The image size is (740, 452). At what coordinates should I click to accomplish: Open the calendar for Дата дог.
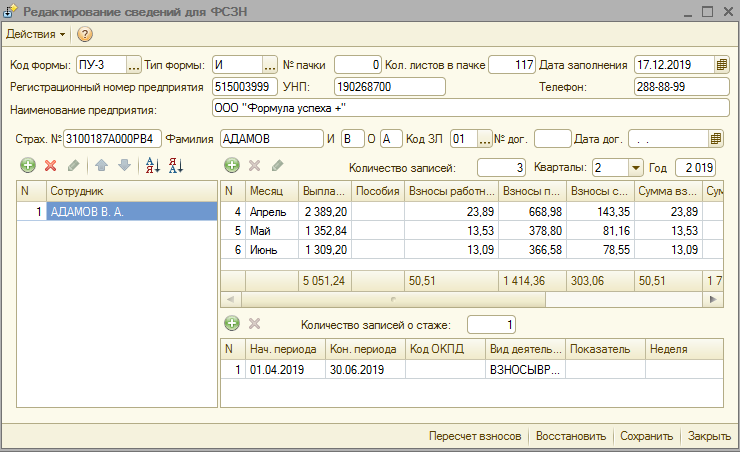tap(716, 138)
